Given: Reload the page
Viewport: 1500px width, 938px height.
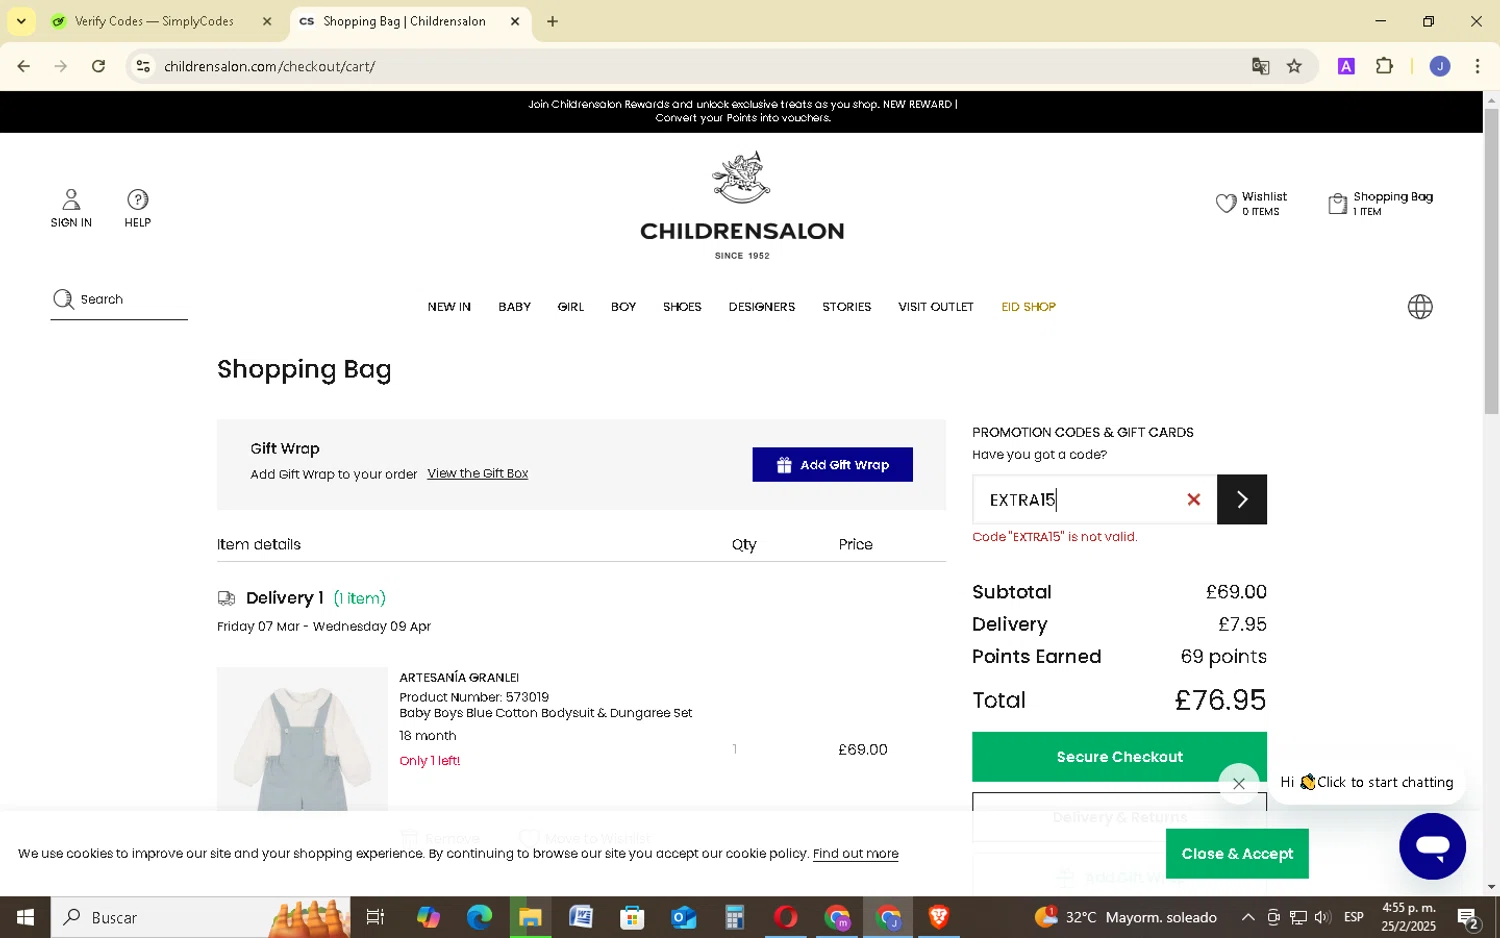Looking at the screenshot, I should pyautogui.click(x=98, y=66).
